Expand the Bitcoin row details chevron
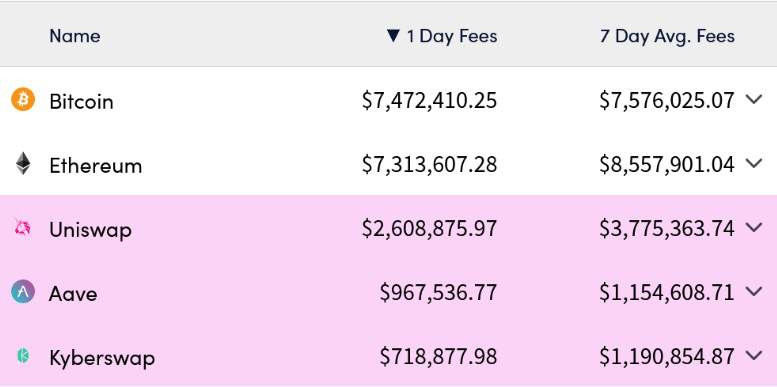 [x=754, y=99]
